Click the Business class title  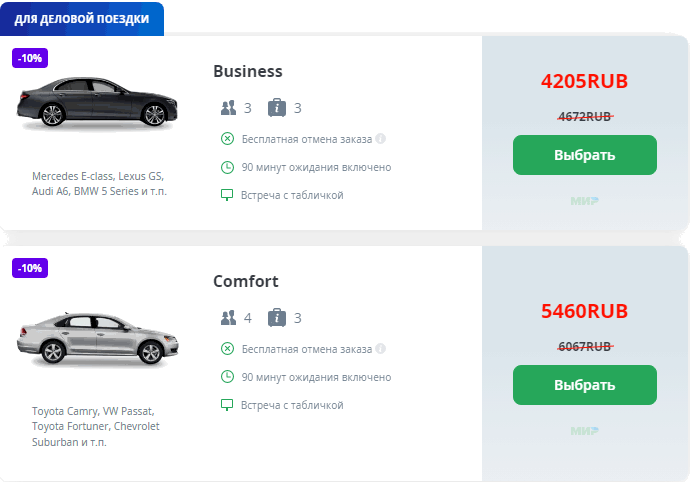pyautogui.click(x=248, y=71)
